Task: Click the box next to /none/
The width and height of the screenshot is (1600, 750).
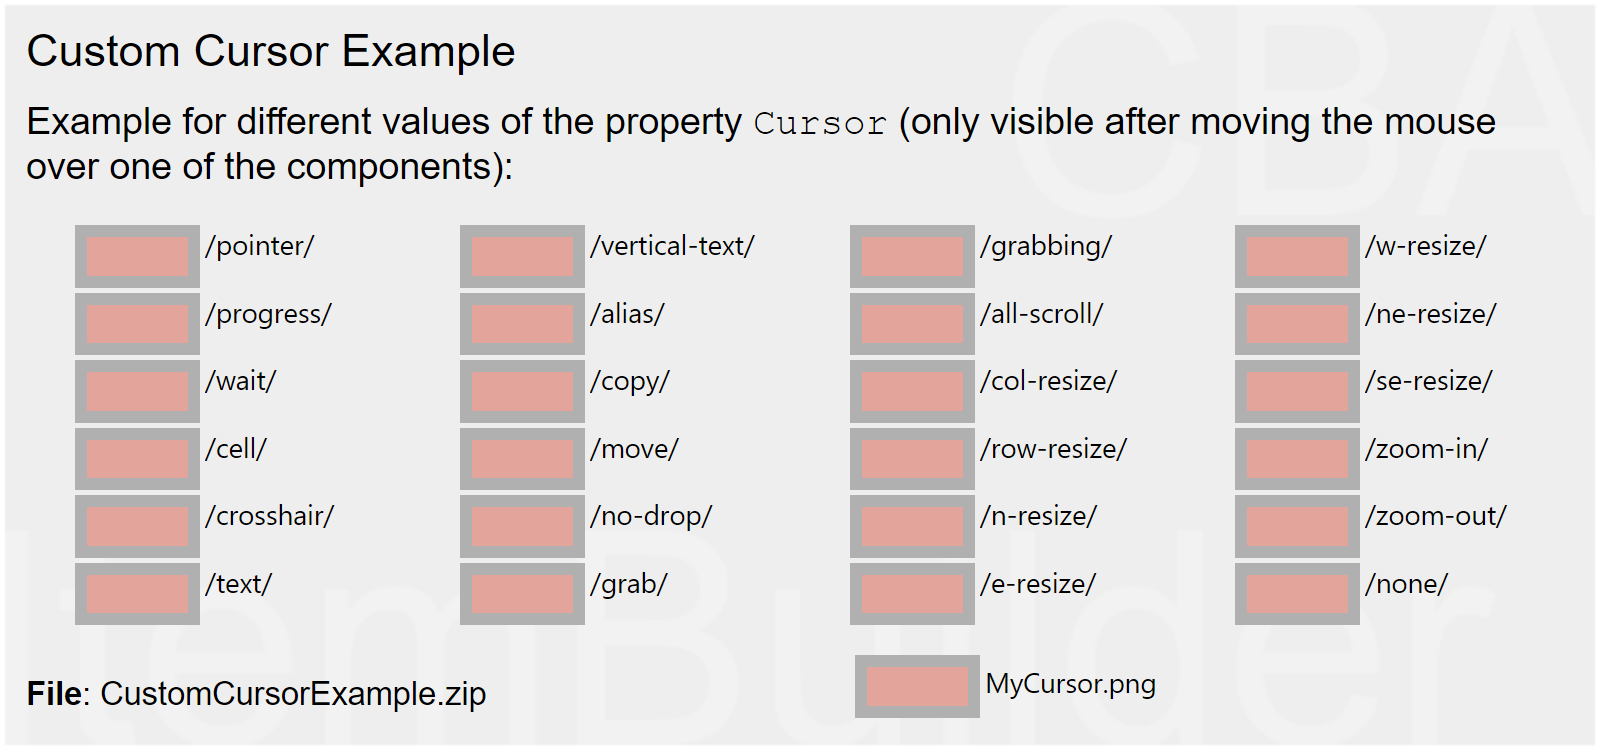Action: [x=1297, y=594]
